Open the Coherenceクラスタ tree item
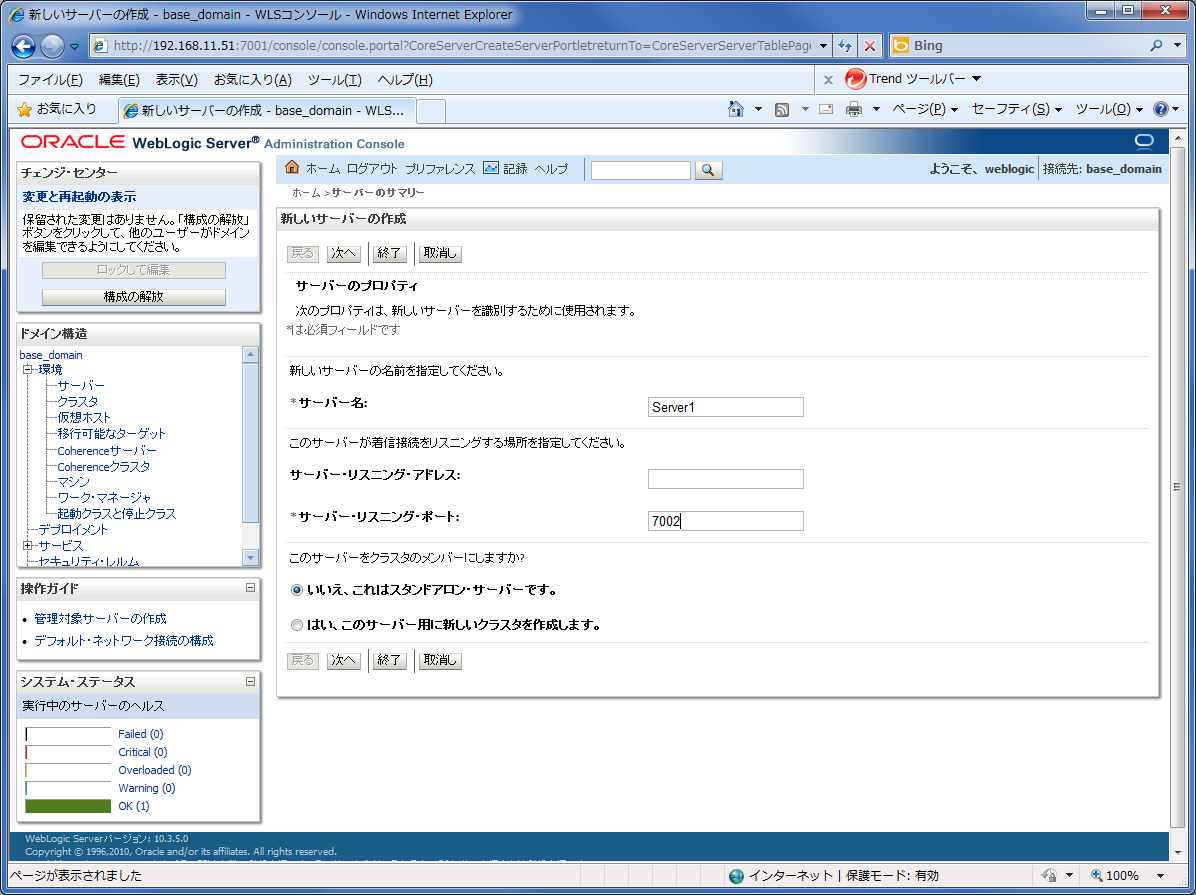1196x895 pixels. coord(104,466)
